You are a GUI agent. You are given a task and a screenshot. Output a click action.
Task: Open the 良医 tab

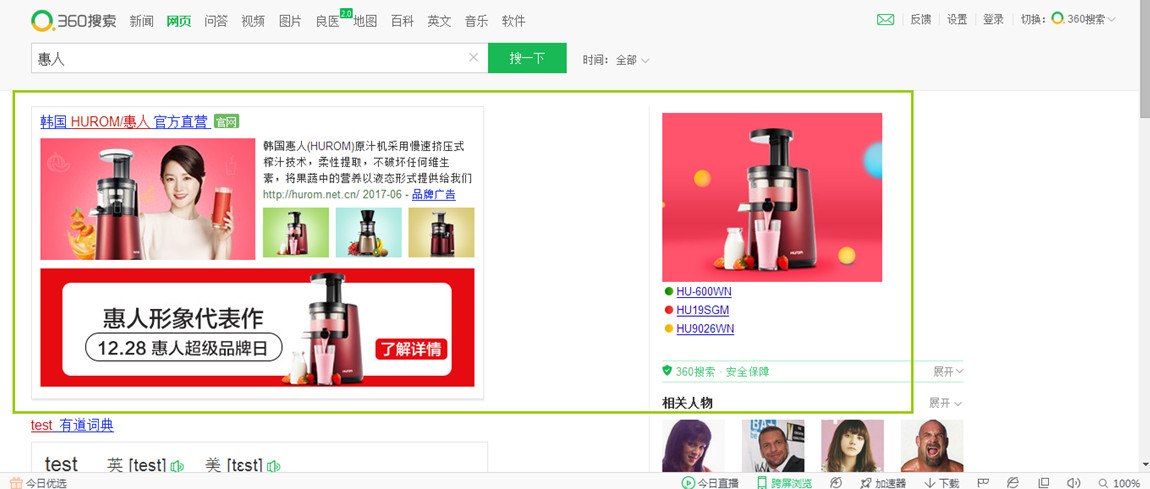tap(328, 21)
